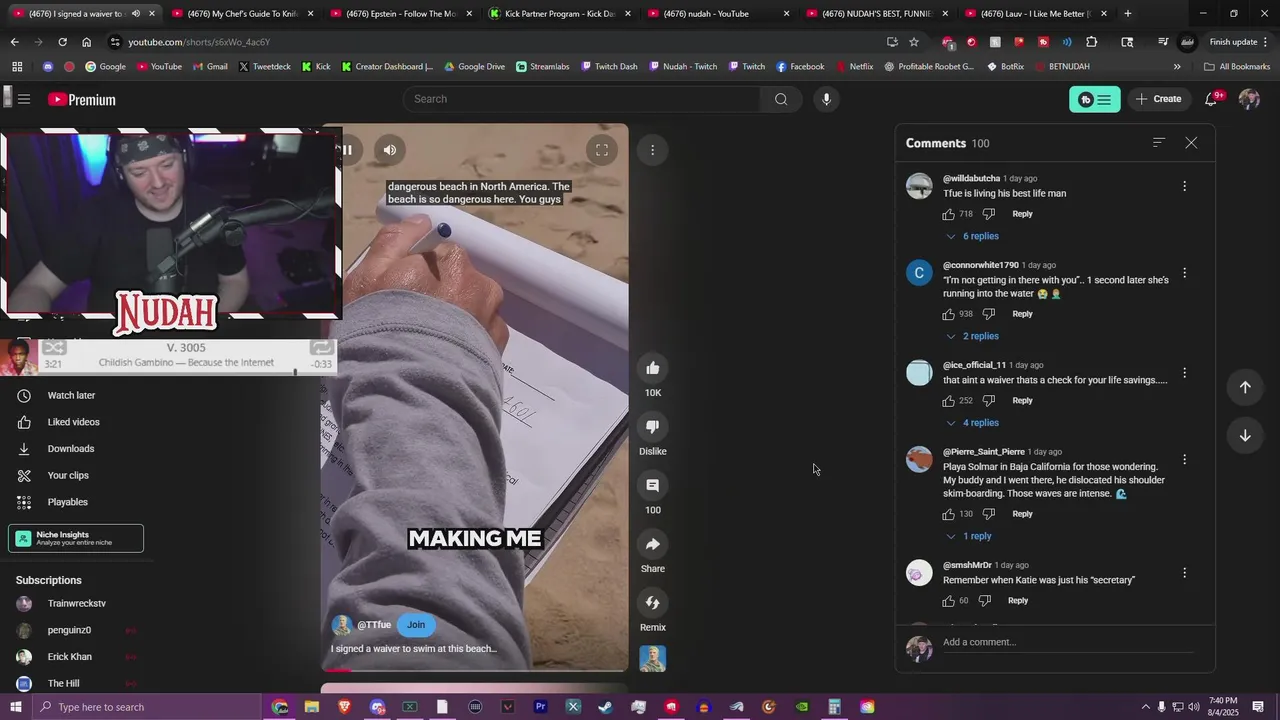
Task: Open Playables in sidebar
Action: coord(67,502)
